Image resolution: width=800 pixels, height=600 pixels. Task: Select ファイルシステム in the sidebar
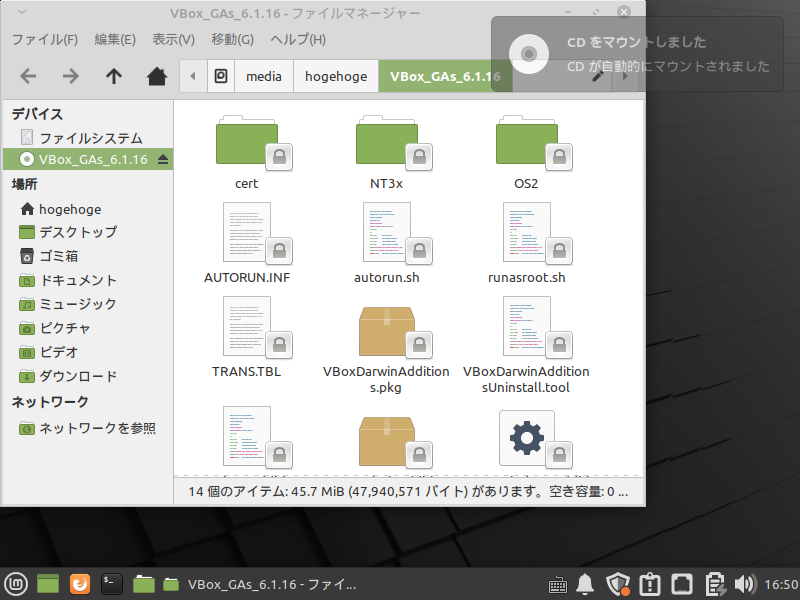(88, 138)
